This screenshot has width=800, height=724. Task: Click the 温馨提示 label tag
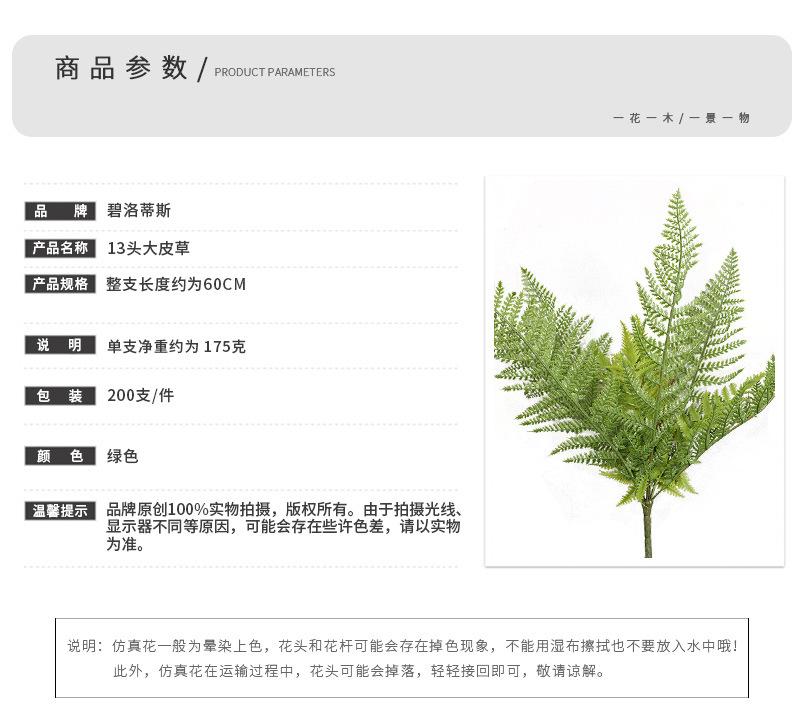click(60, 510)
